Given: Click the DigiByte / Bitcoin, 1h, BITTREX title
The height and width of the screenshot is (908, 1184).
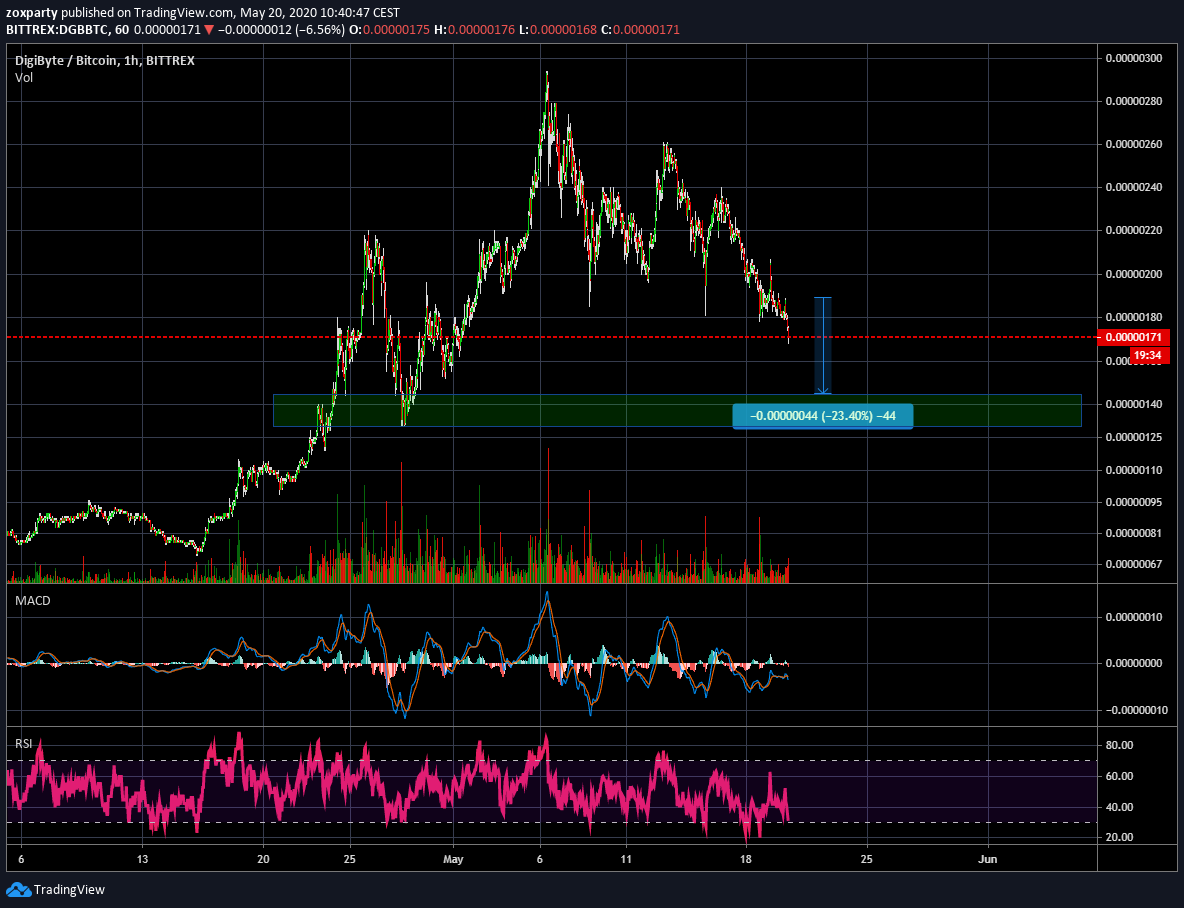Looking at the screenshot, I should tap(105, 60).
